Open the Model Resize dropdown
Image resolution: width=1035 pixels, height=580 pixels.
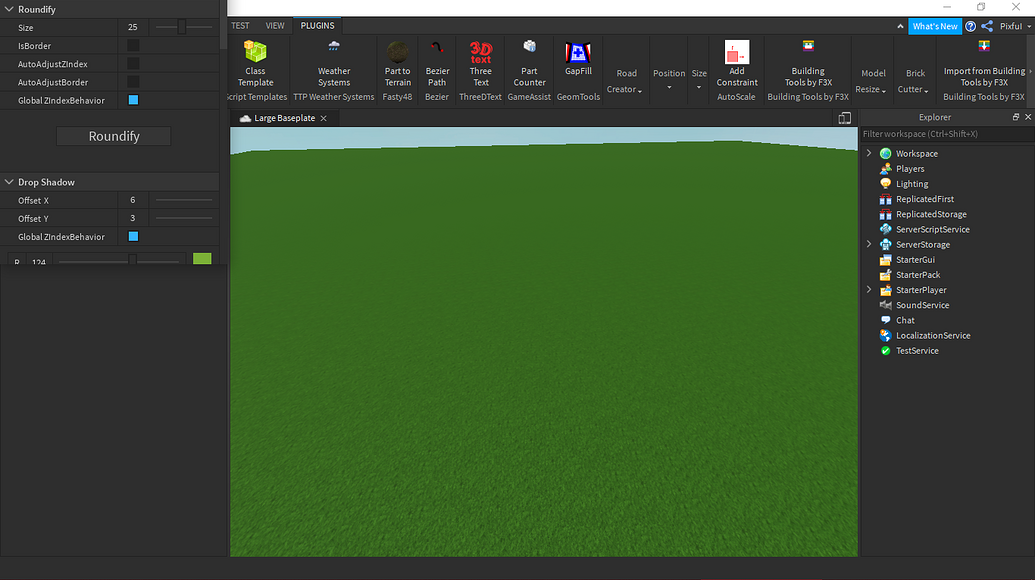[873, 81]
